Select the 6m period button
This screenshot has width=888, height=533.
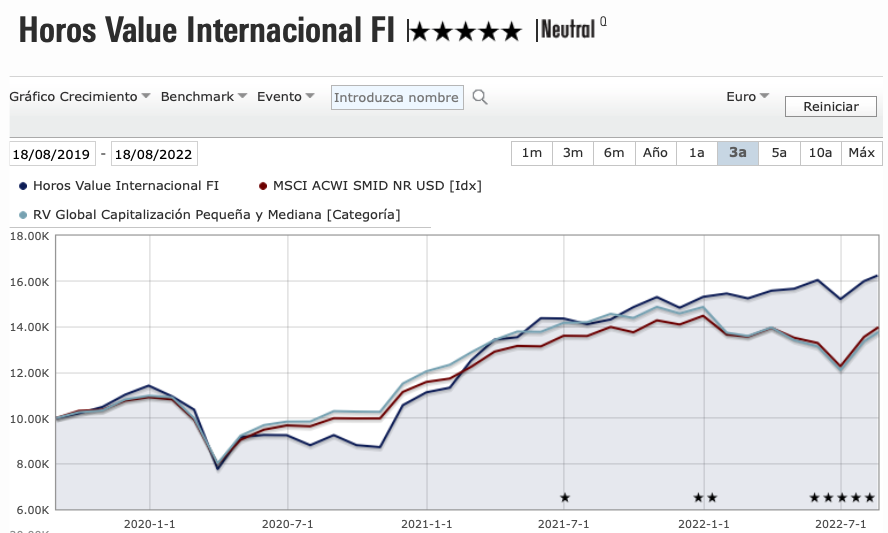point(614,153)
